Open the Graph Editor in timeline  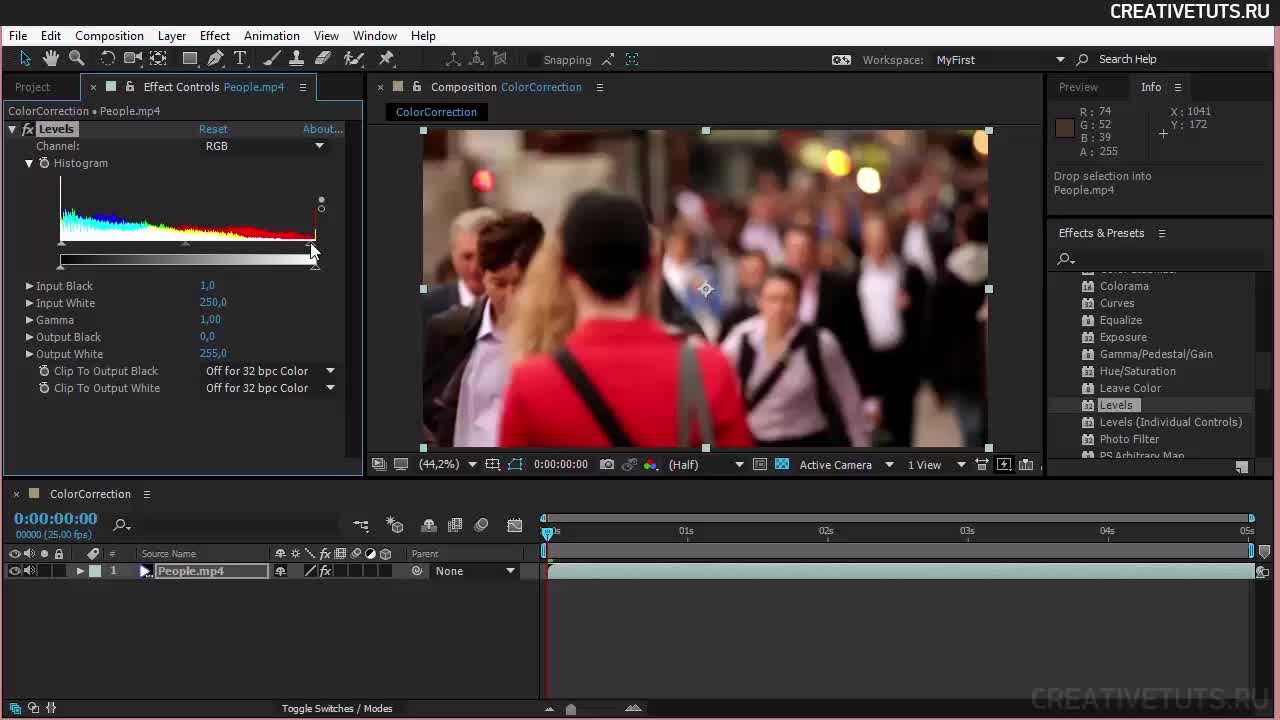pyautogui.click(x=514, y=525)
